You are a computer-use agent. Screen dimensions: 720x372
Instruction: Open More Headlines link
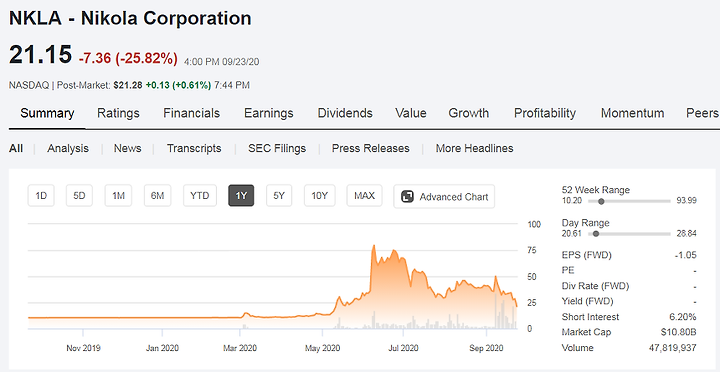click(x=474, y=148)
